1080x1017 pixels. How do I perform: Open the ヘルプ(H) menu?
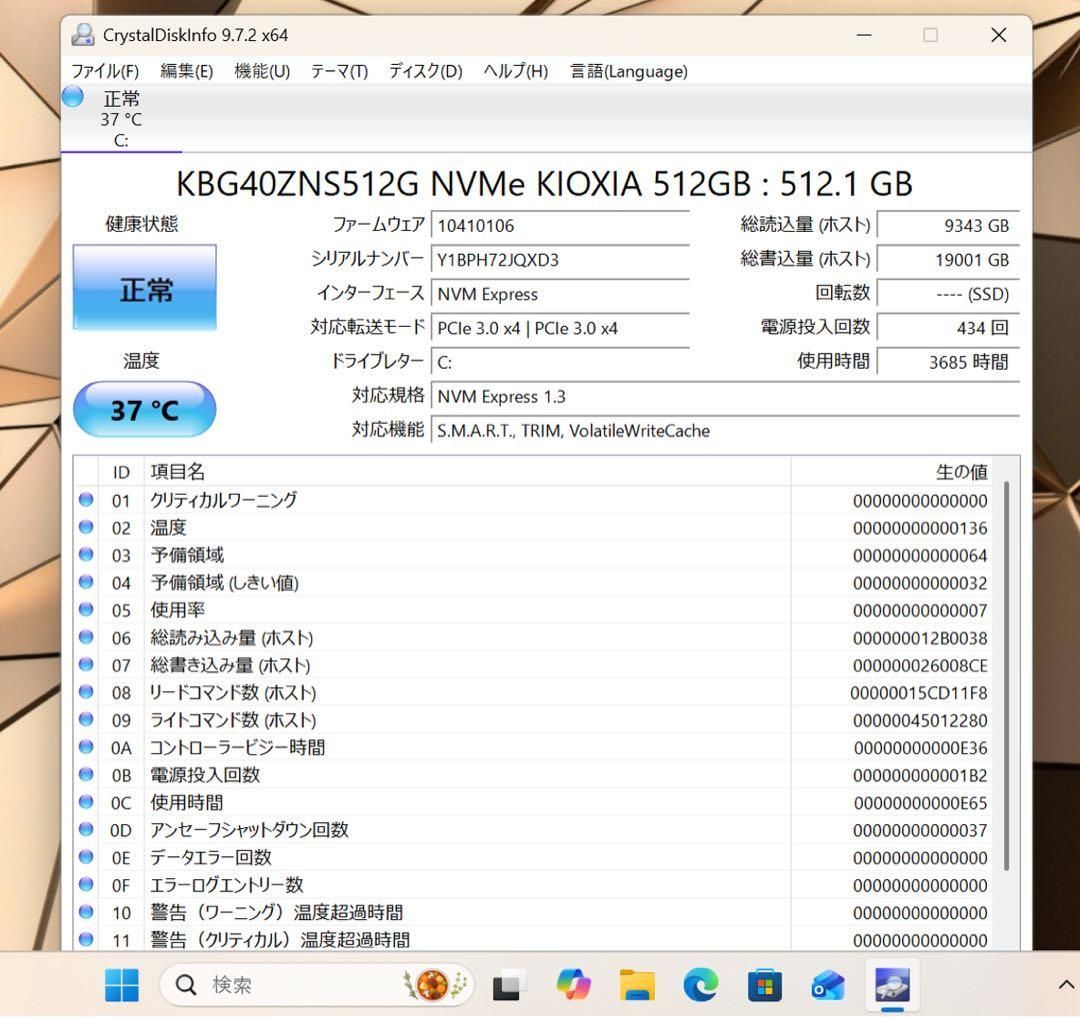coord(513,71)
